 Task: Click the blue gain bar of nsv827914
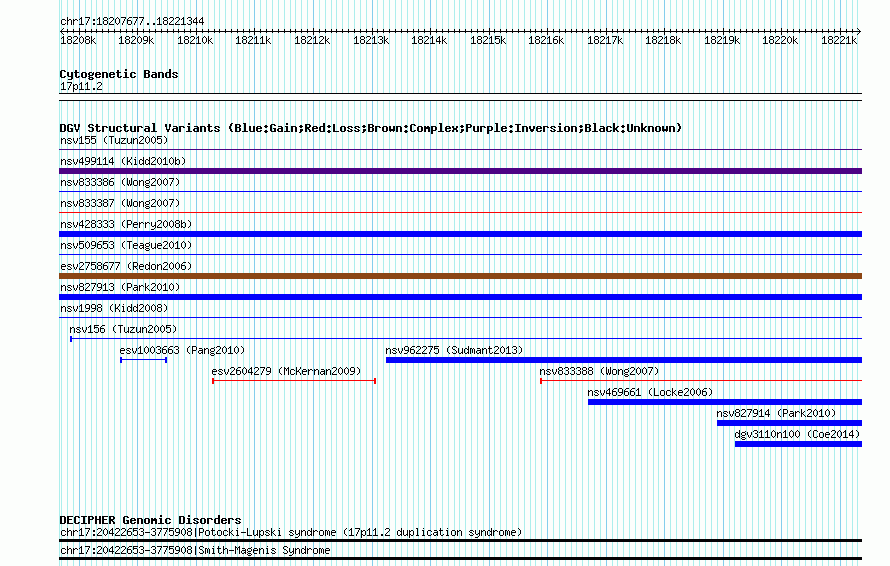pyautogui.click(x=790, y=423)
